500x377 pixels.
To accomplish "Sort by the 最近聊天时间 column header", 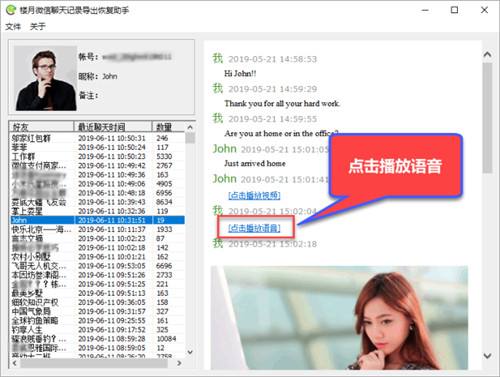I will tap(113, 127).
